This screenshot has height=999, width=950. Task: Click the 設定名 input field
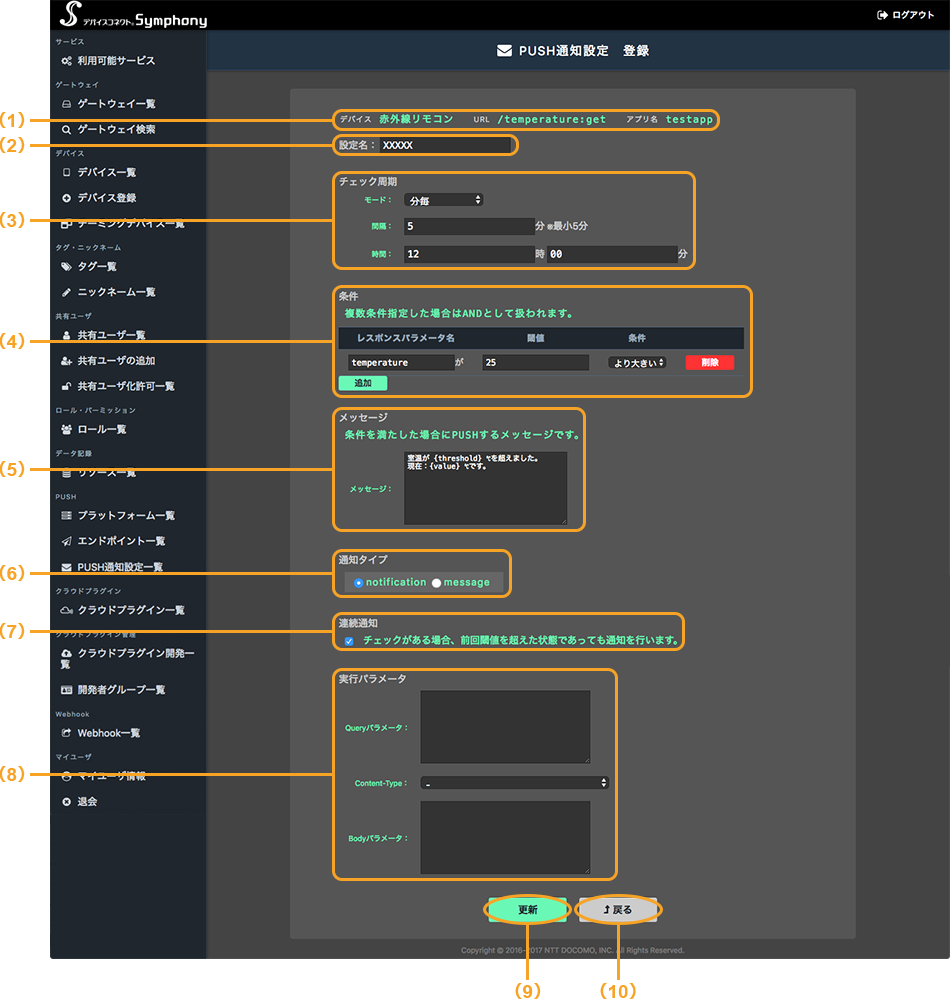point(445,145)
